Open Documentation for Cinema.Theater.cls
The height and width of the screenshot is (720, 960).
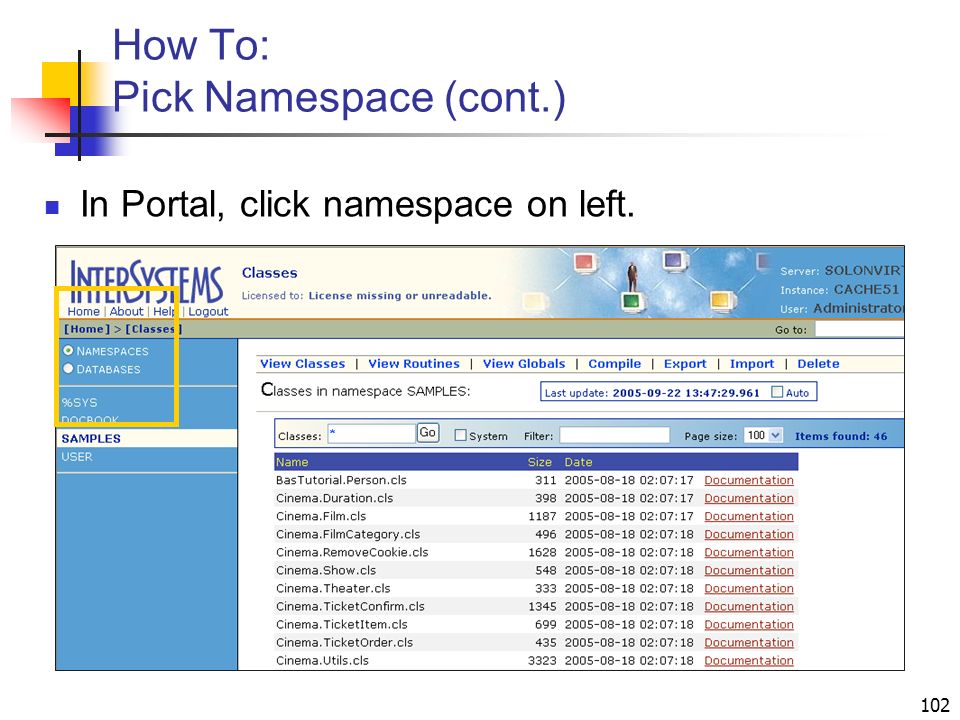(x=749, y=588)
